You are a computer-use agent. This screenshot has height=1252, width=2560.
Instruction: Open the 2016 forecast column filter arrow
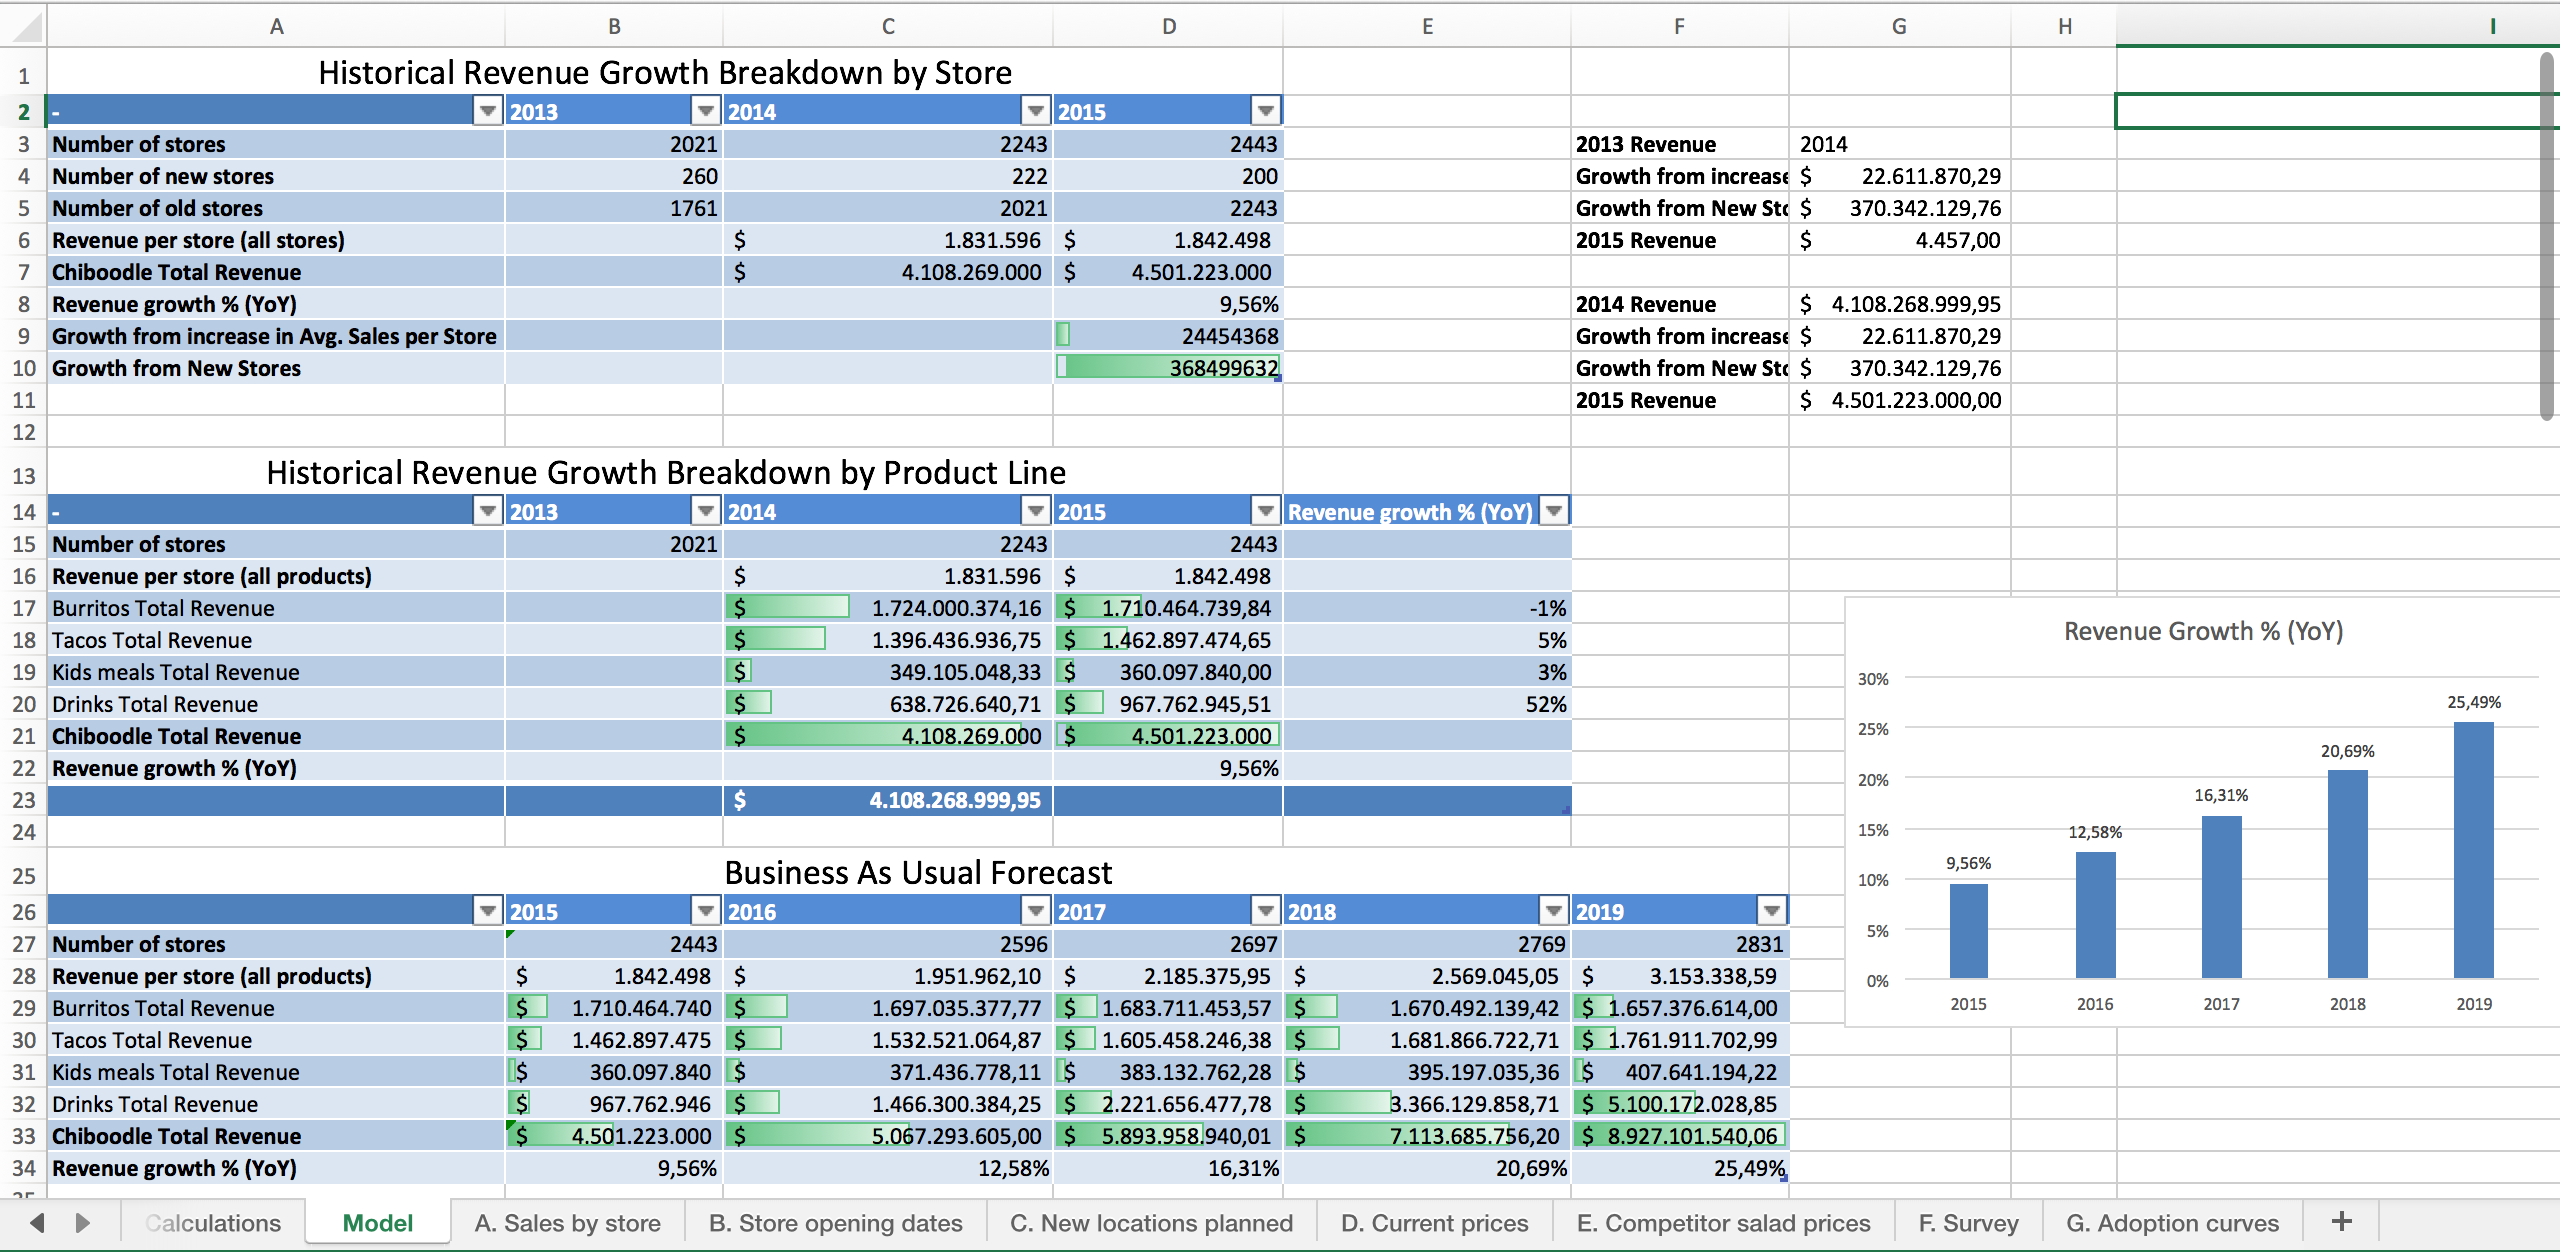tap(1036, 911)
